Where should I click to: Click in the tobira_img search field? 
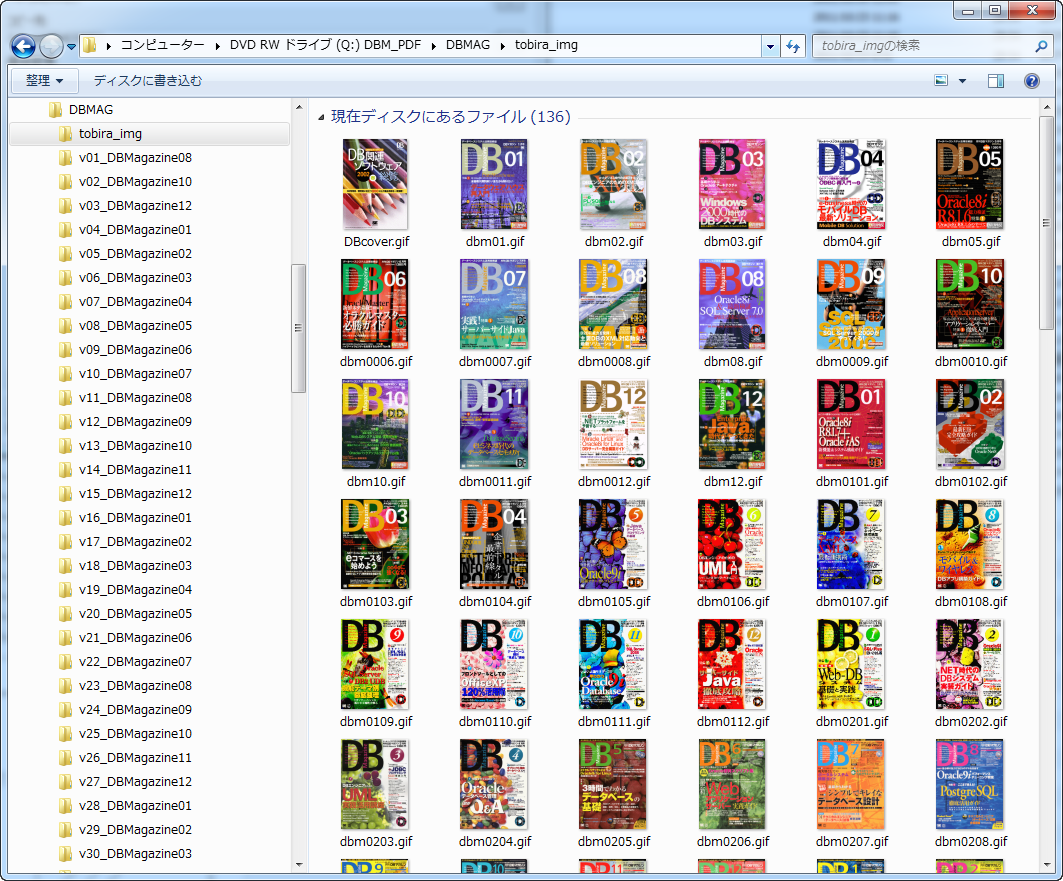tap(920, 46)
